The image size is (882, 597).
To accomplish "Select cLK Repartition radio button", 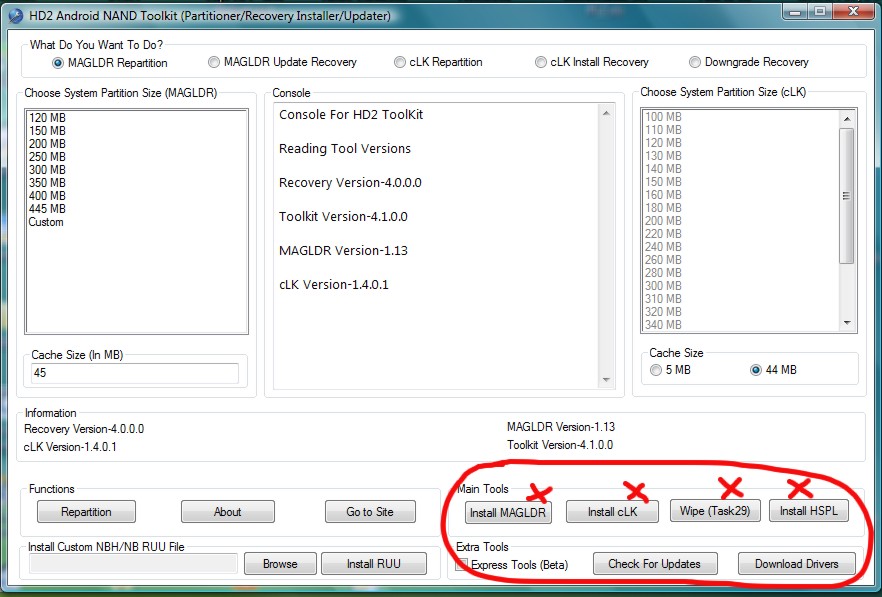I will (400, 62).
